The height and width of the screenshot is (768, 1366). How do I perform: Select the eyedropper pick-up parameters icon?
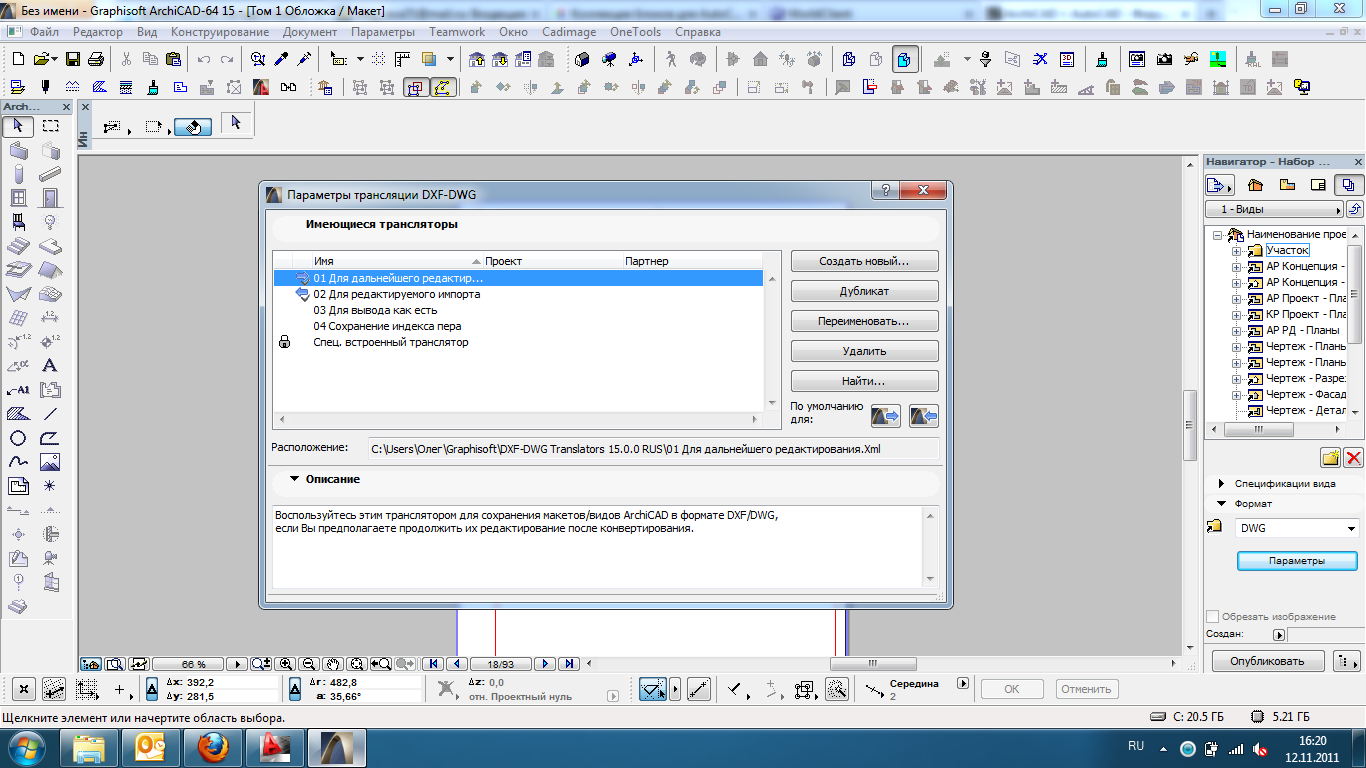coord(282,59)
